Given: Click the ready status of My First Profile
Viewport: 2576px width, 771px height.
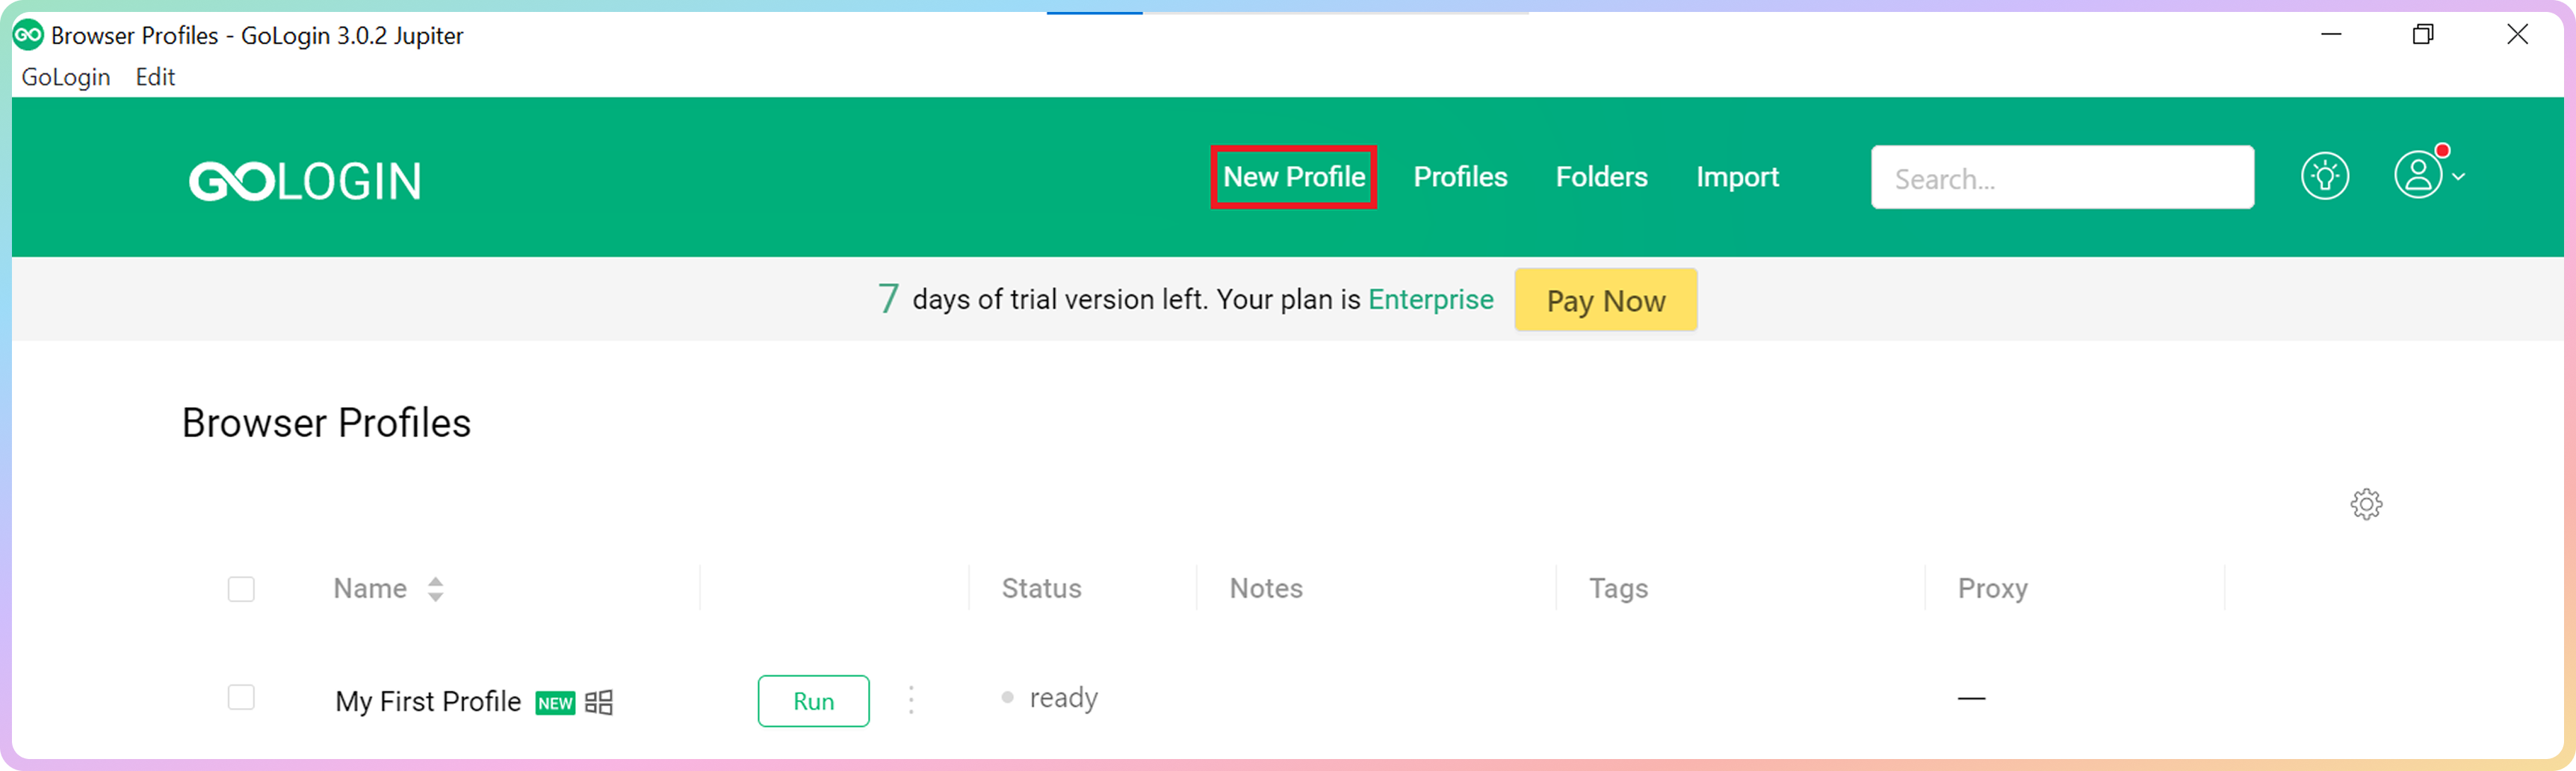Looking at the screenshot, I should point(1050,697).
